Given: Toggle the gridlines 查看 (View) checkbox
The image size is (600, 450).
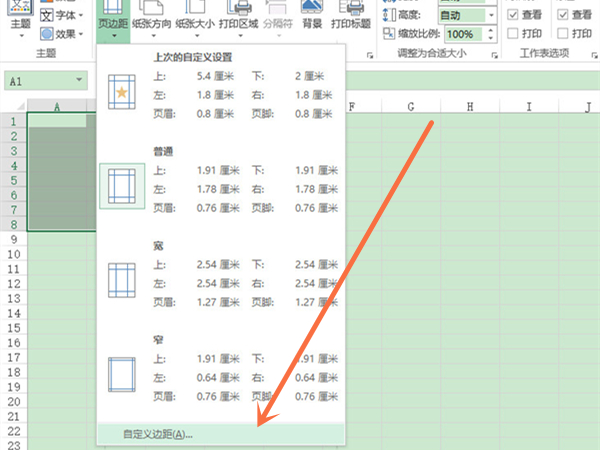Looking at the screenshot, I should click(513, 16).
